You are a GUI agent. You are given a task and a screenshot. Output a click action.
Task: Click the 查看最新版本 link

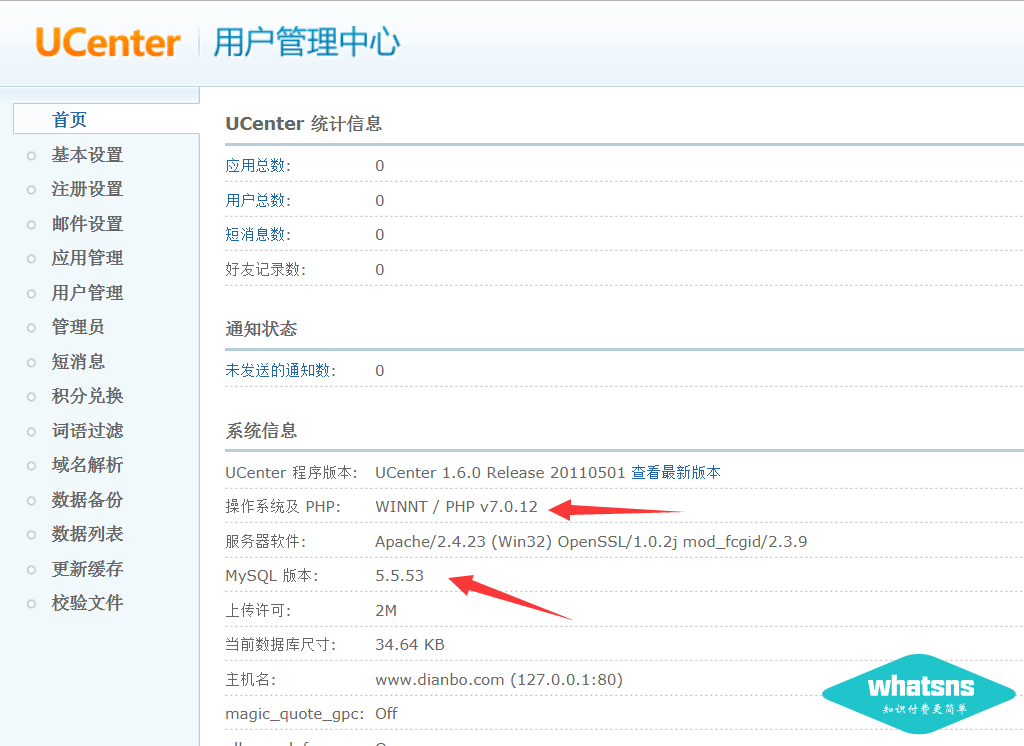tap(675, 472)
